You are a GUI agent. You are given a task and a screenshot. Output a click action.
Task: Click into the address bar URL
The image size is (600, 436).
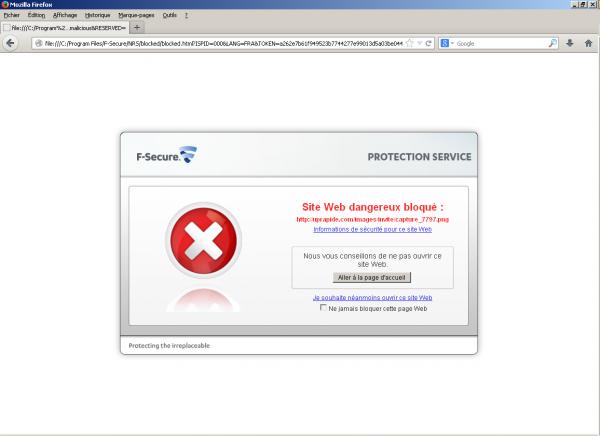click(x=223, y=44)
